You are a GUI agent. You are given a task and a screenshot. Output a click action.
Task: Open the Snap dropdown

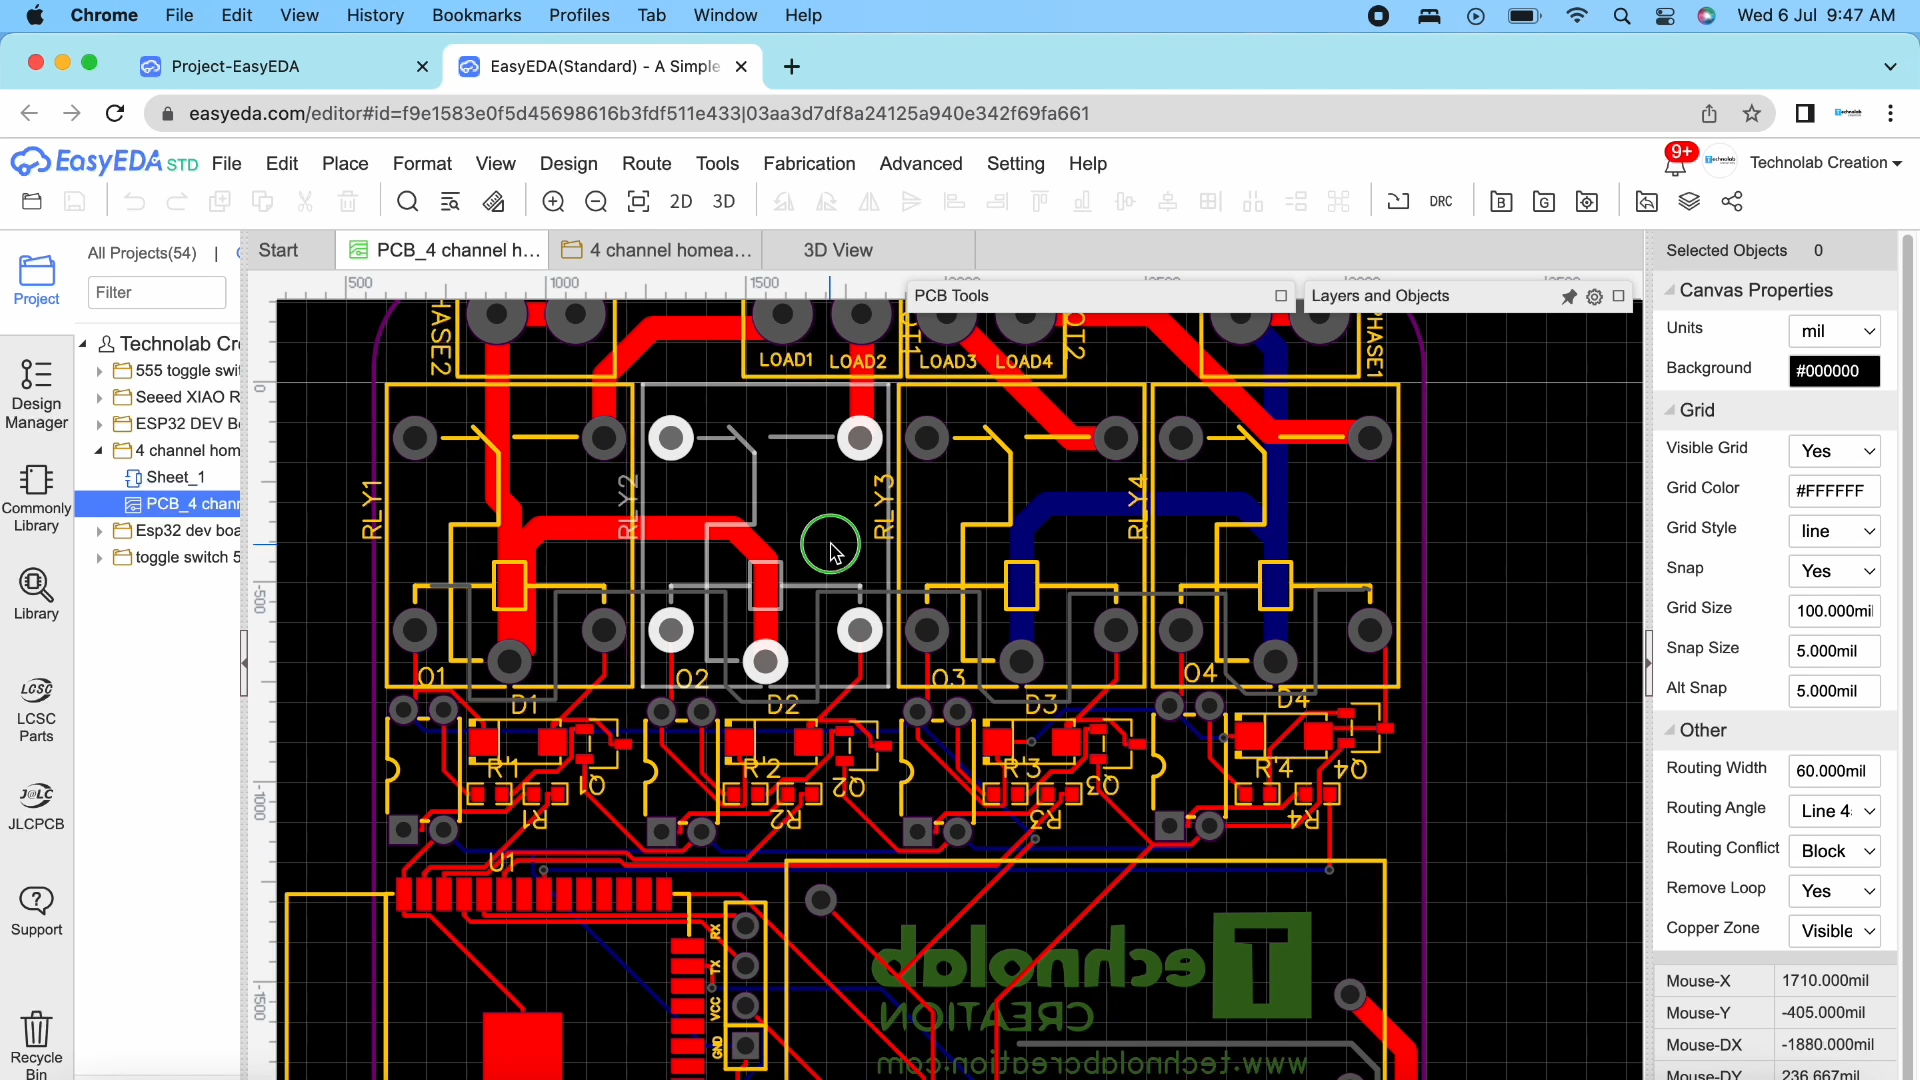coord(1834,571)
